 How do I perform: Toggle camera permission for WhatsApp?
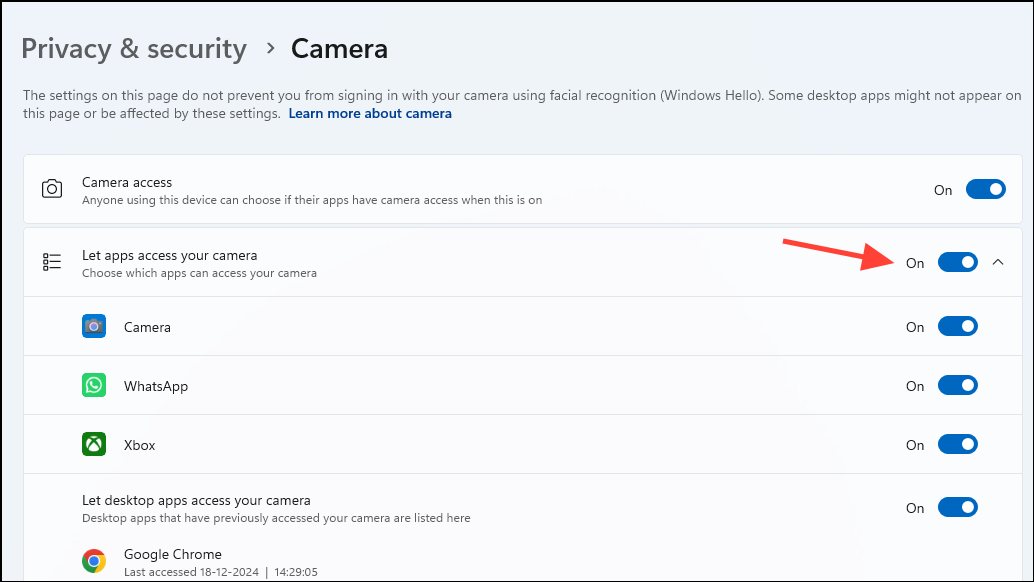click(x=957, y=386)
